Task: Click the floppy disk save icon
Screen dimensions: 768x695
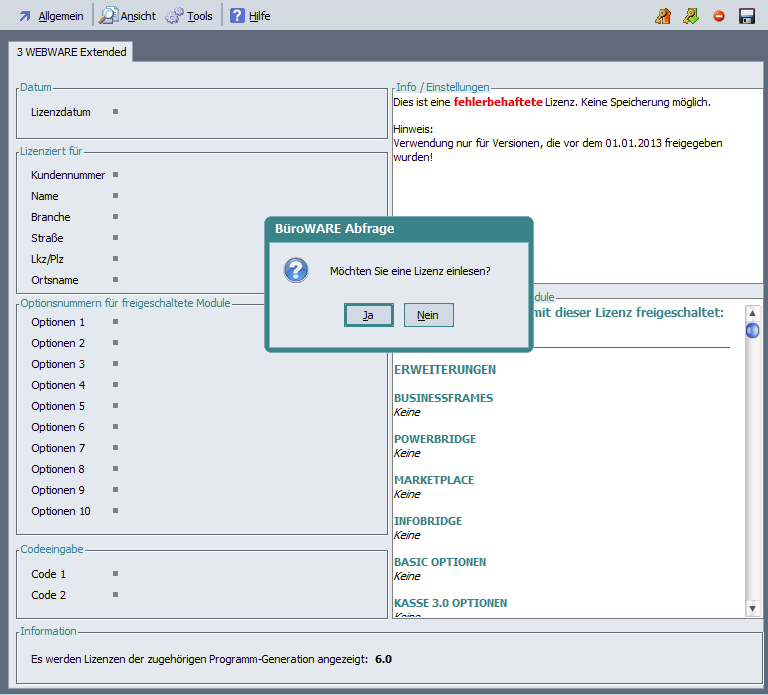Action: coord(746,16)
